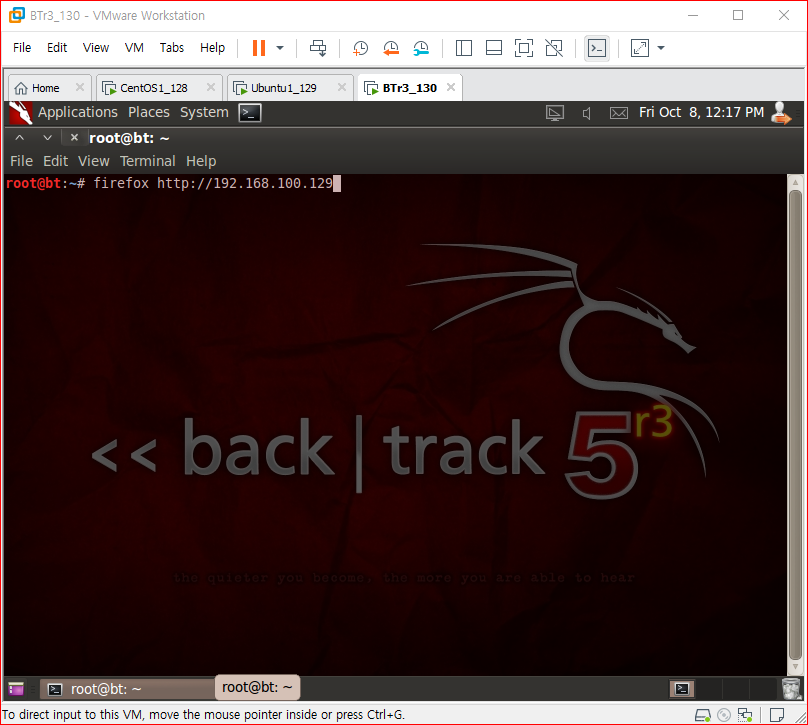
Task: Open the clock showing Fri Oct 8
Action: [x=701, y=112]
